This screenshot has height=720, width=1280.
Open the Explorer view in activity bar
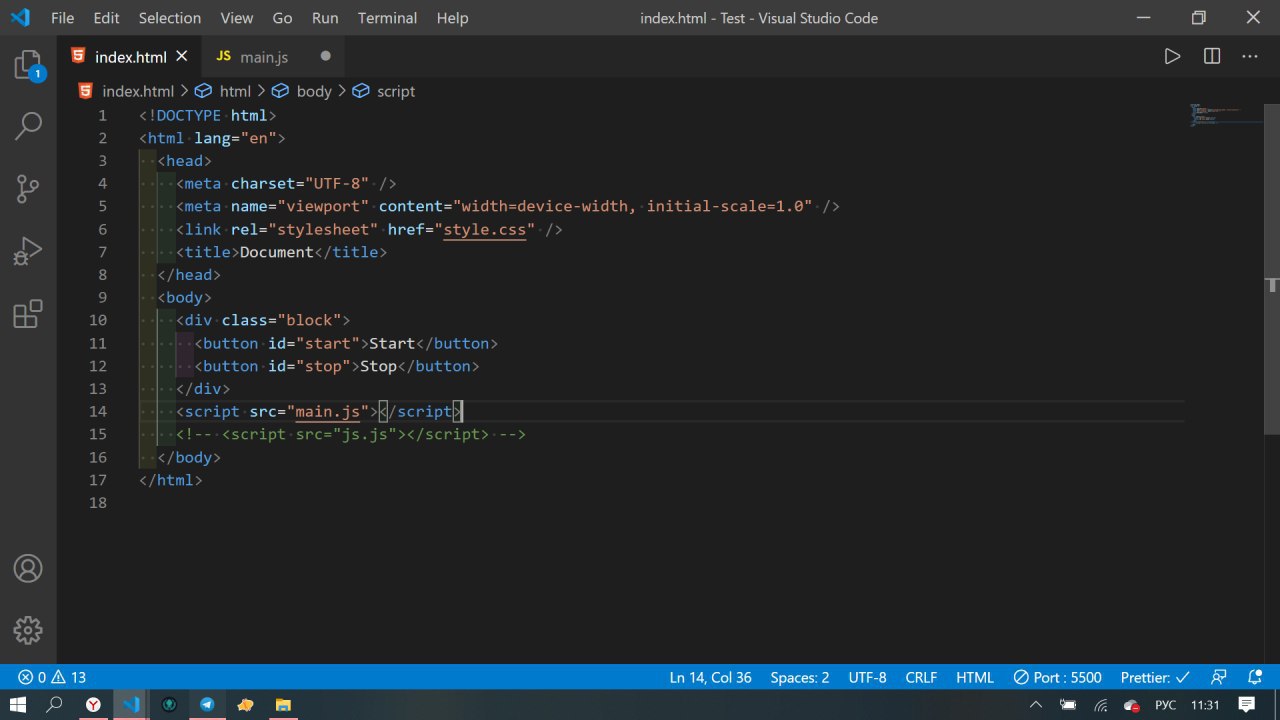(x=28, y=67)
